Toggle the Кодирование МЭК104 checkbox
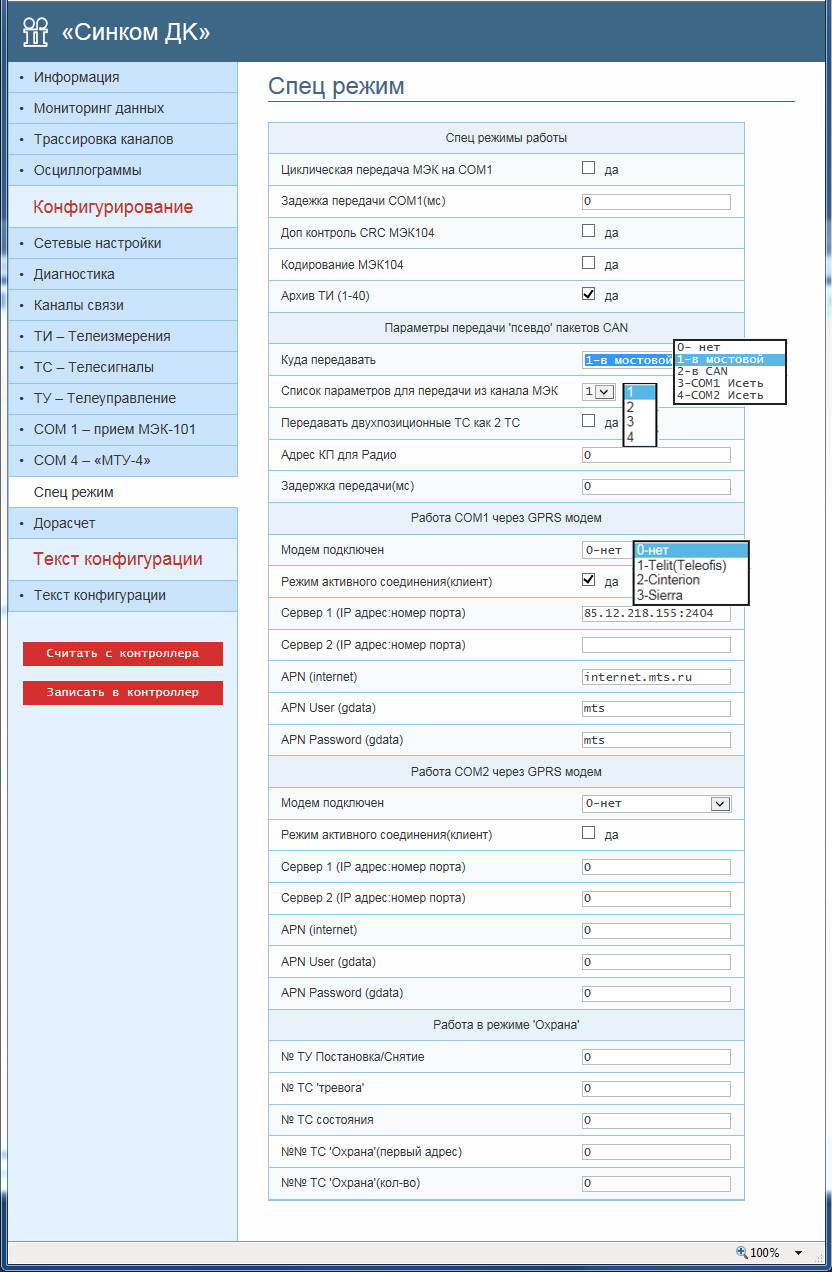832x1272 pixels. point(589,263)
